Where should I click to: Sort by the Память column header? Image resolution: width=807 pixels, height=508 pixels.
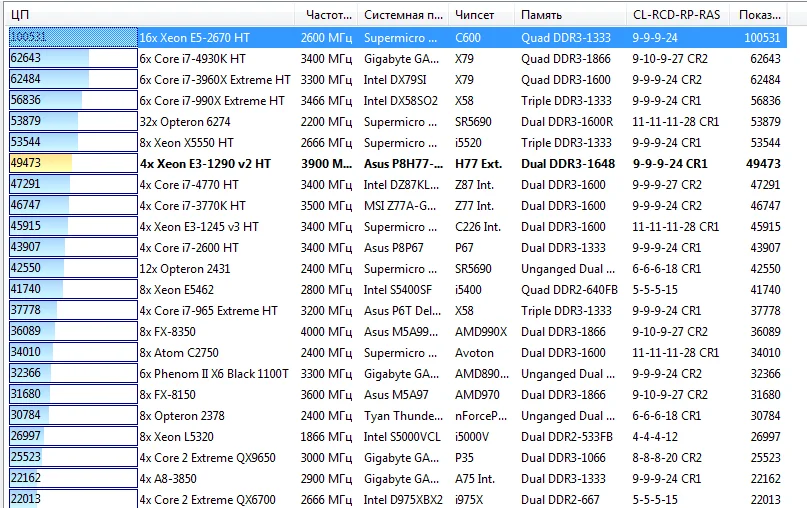[570, 14]
